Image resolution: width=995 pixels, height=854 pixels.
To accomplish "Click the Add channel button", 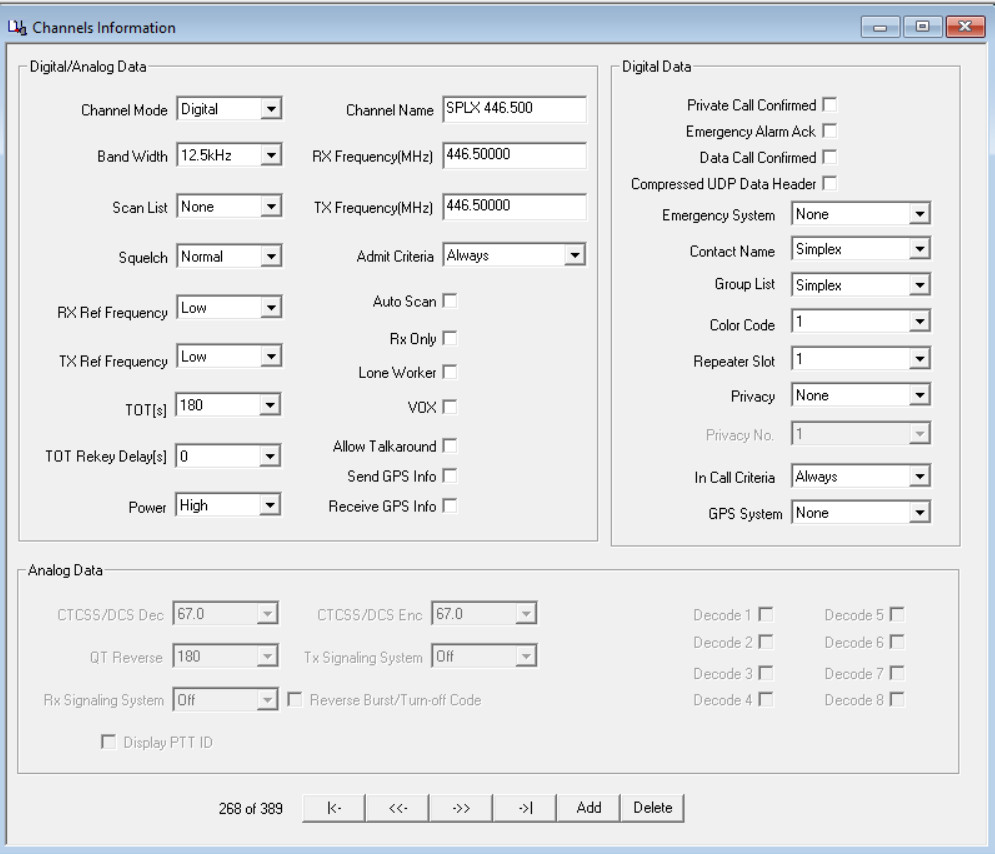I will click(588, 808).
